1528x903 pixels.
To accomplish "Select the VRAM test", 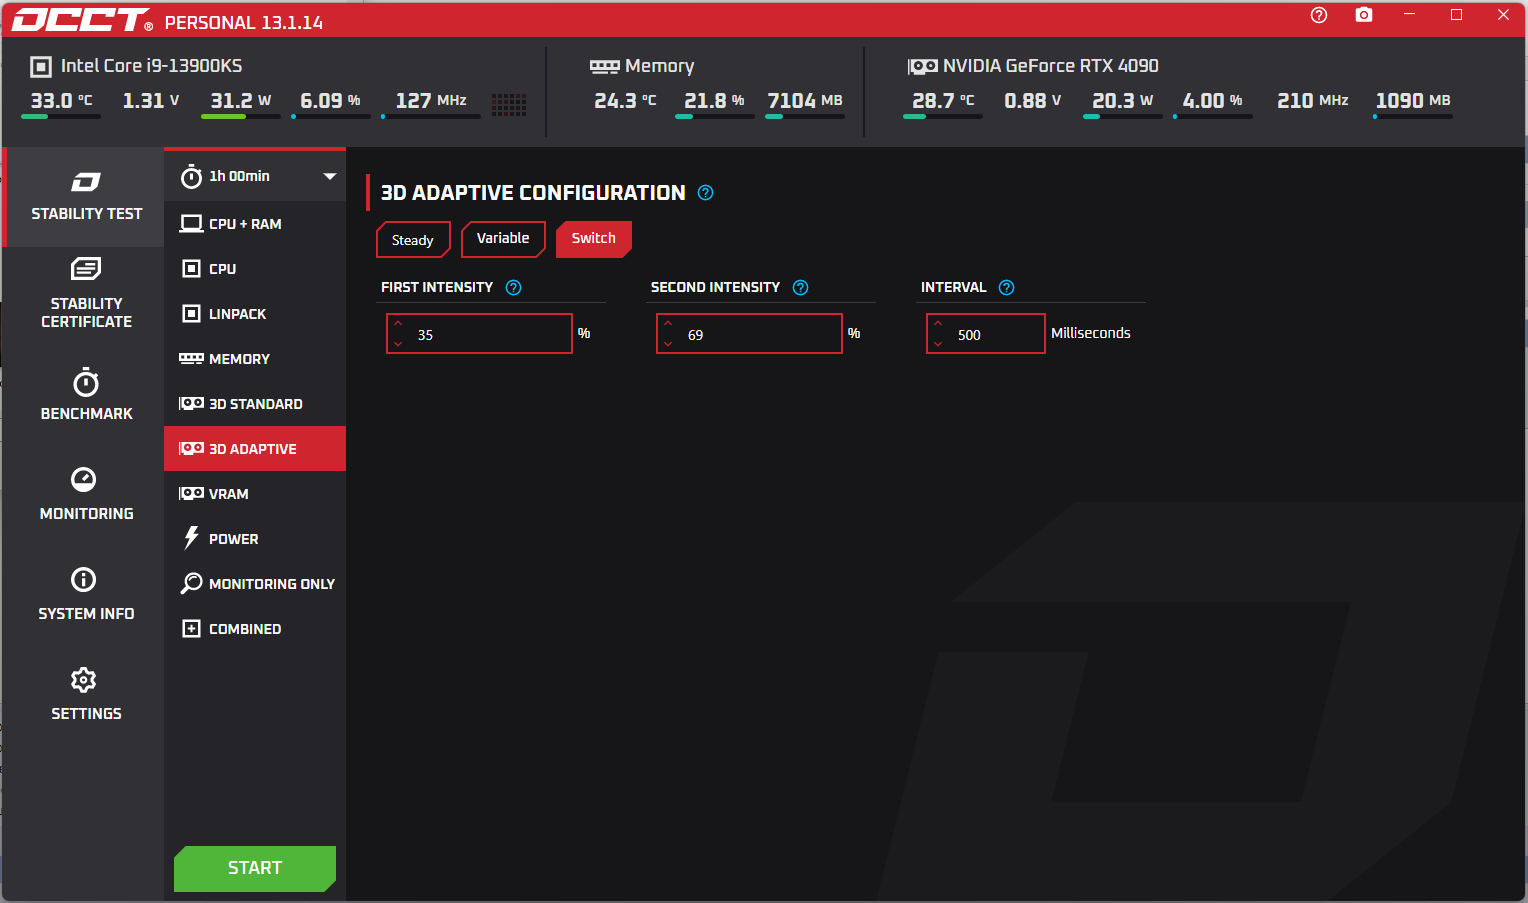I will 255,494.
